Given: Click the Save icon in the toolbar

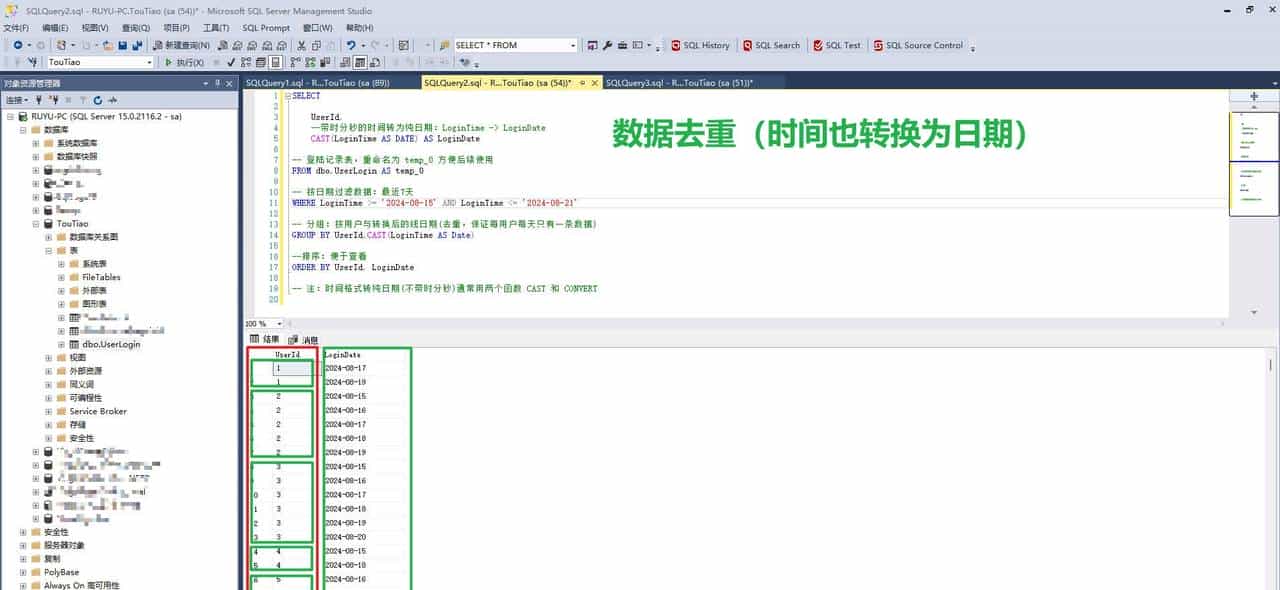Looking at the screenshot, I should (x=121, y=44).
